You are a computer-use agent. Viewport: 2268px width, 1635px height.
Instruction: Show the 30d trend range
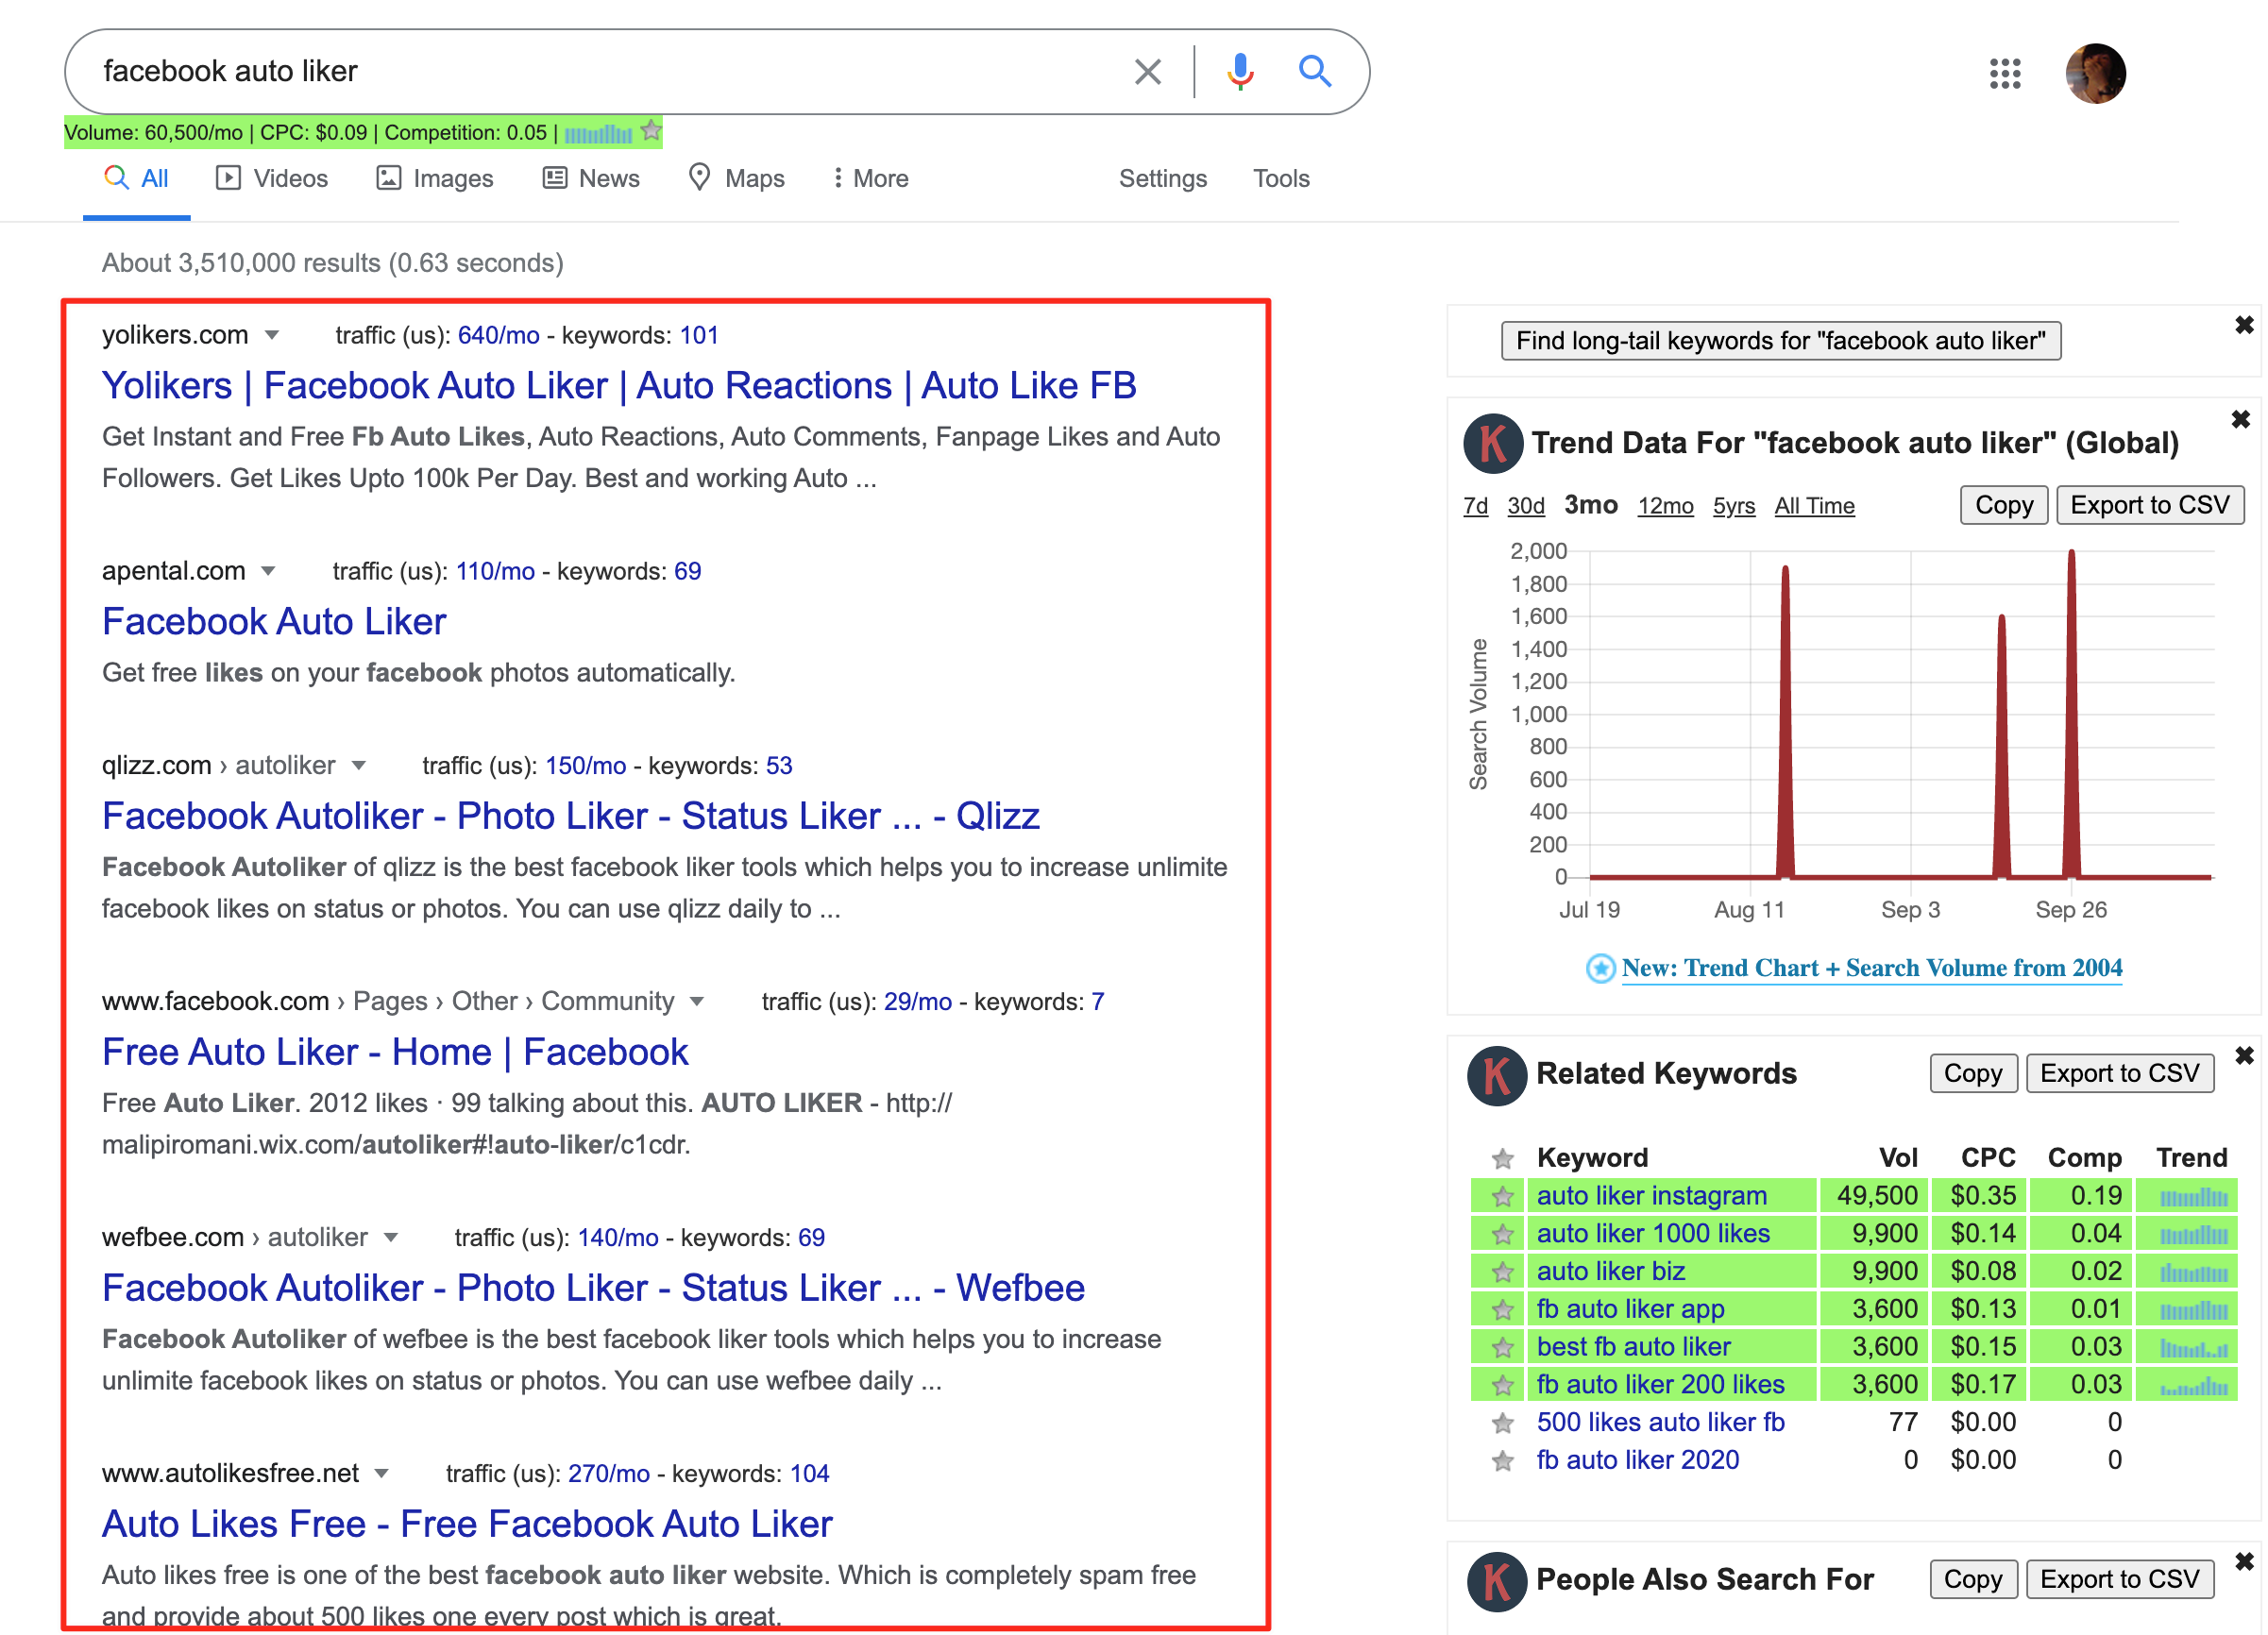pos(1526,506)
